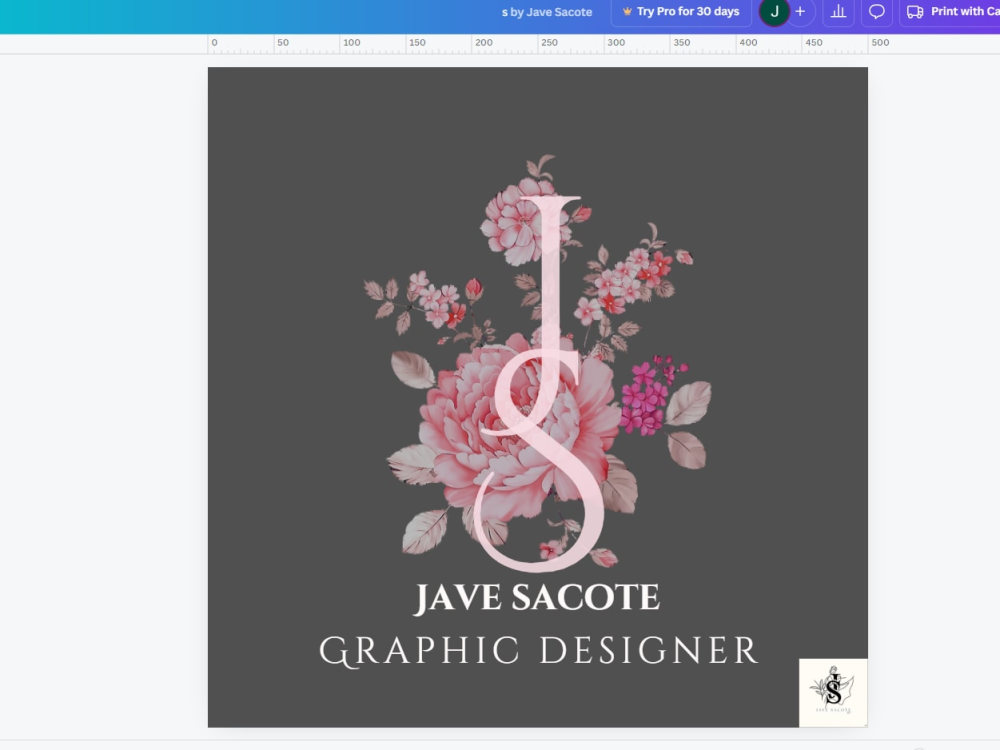The image size is (1000, 750).
Task: Select the GRAPHIC DESIGNER text on canvas
Action: click(539, 651)
